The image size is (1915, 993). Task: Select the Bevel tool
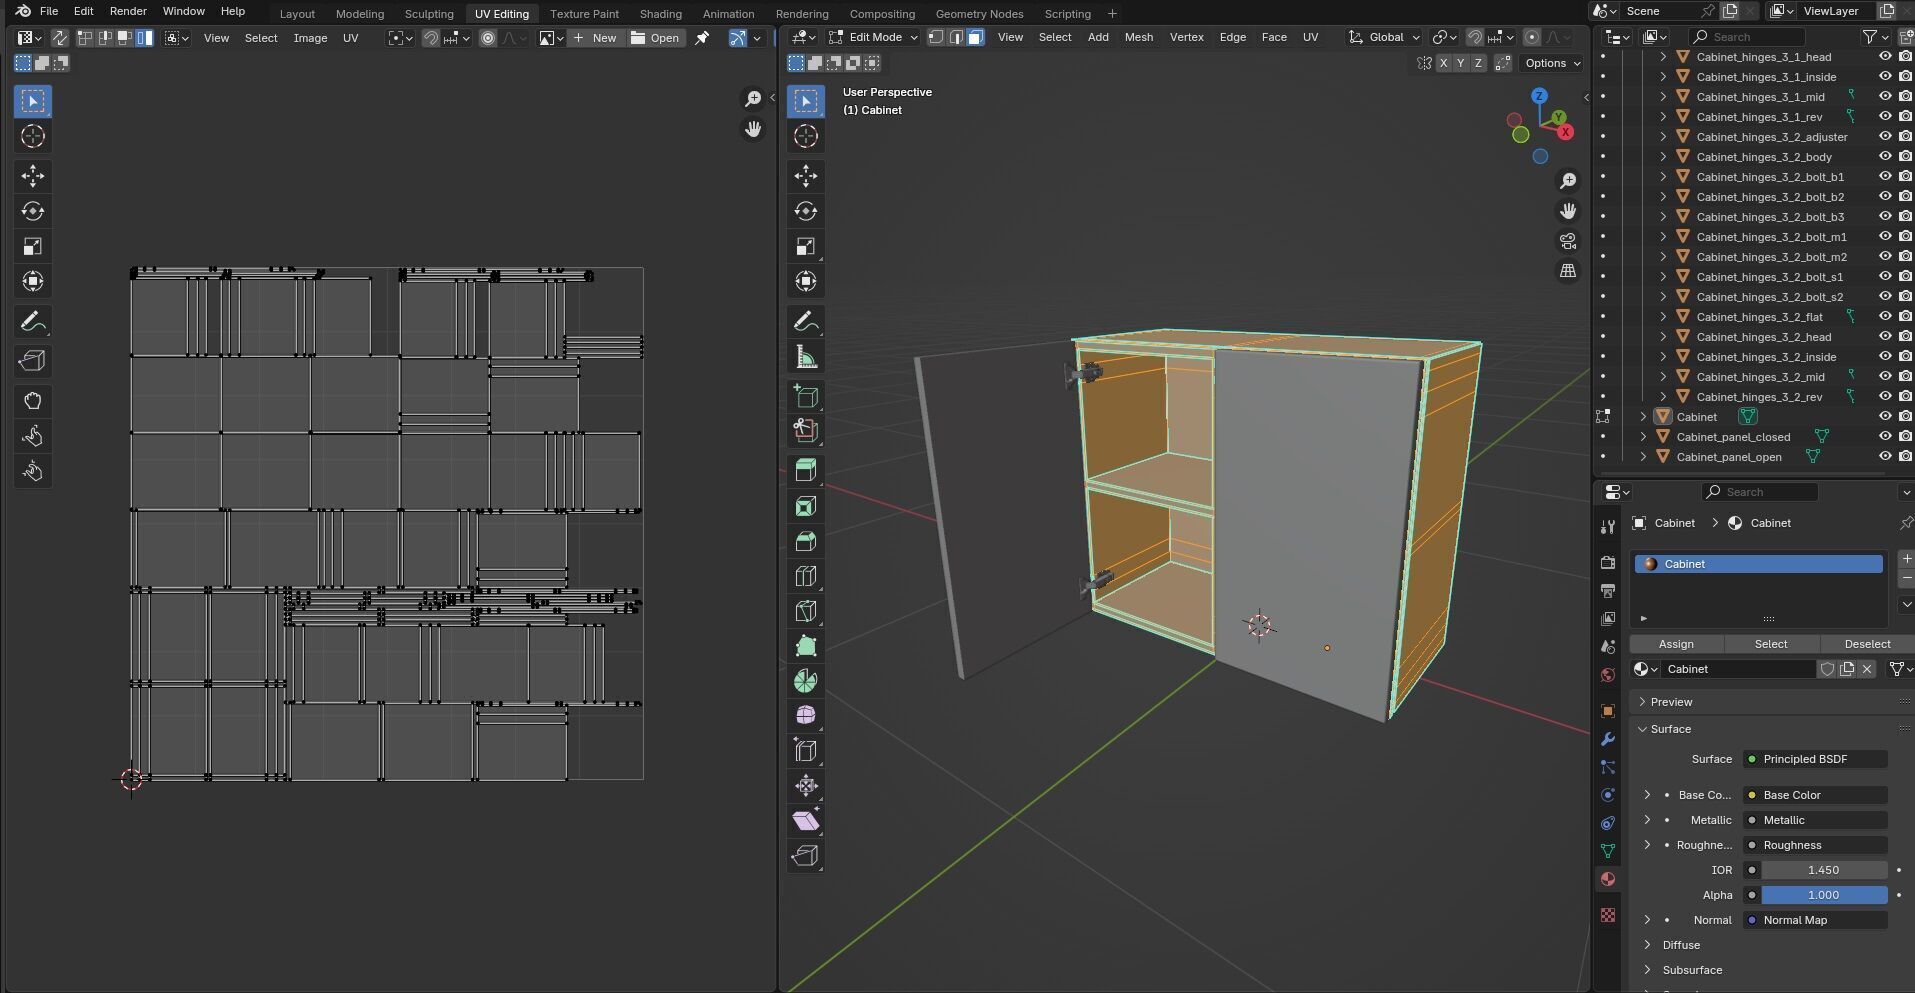tap(806, 541)
